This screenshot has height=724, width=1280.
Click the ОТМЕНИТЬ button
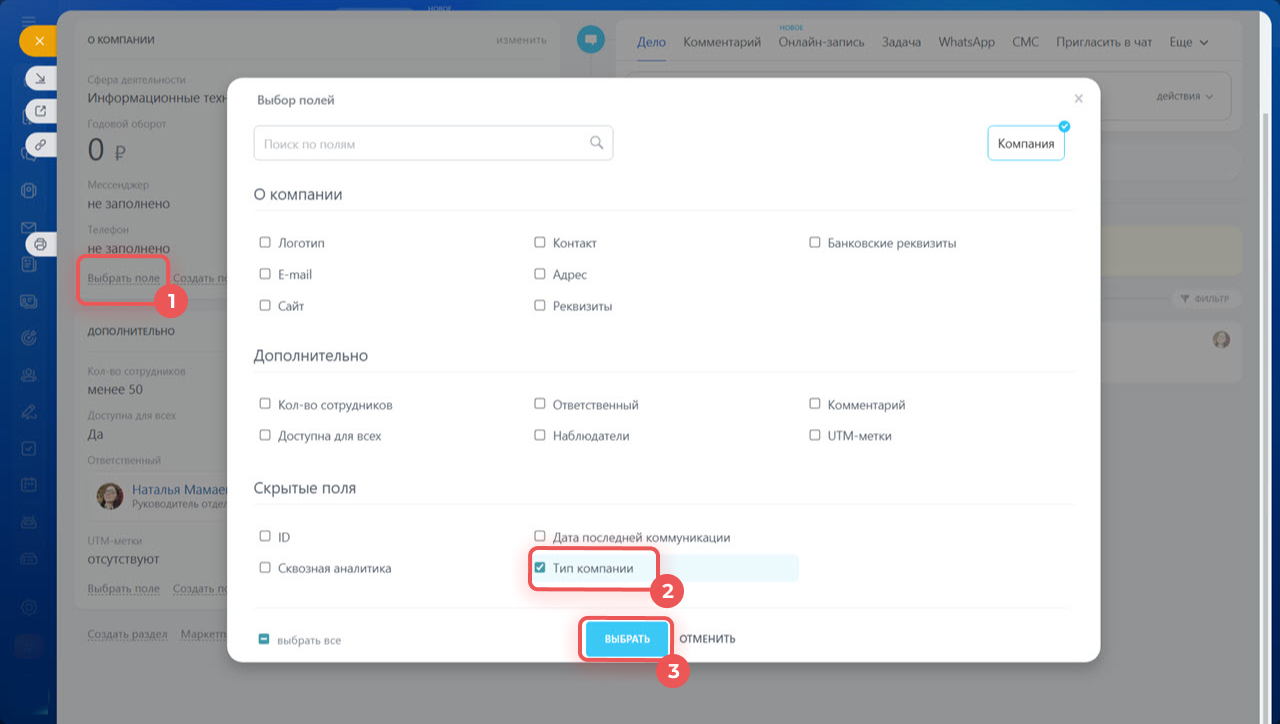point(707,639)
